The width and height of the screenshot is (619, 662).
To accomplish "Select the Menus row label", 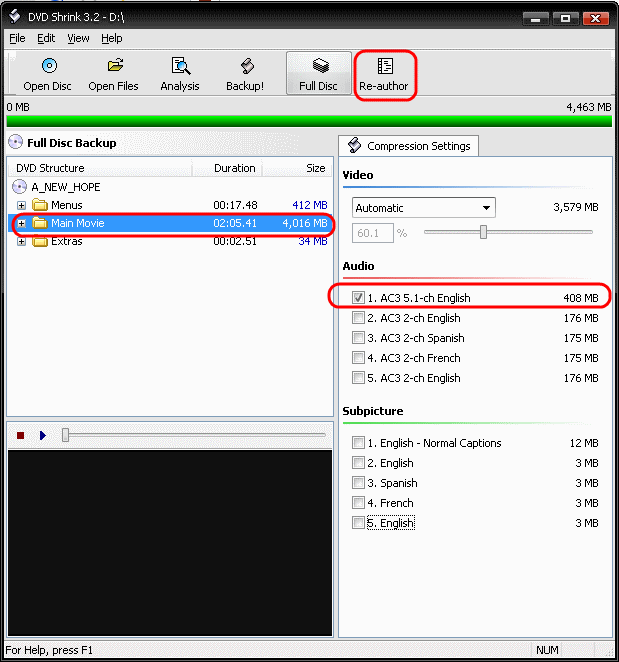I will [67, 205].
